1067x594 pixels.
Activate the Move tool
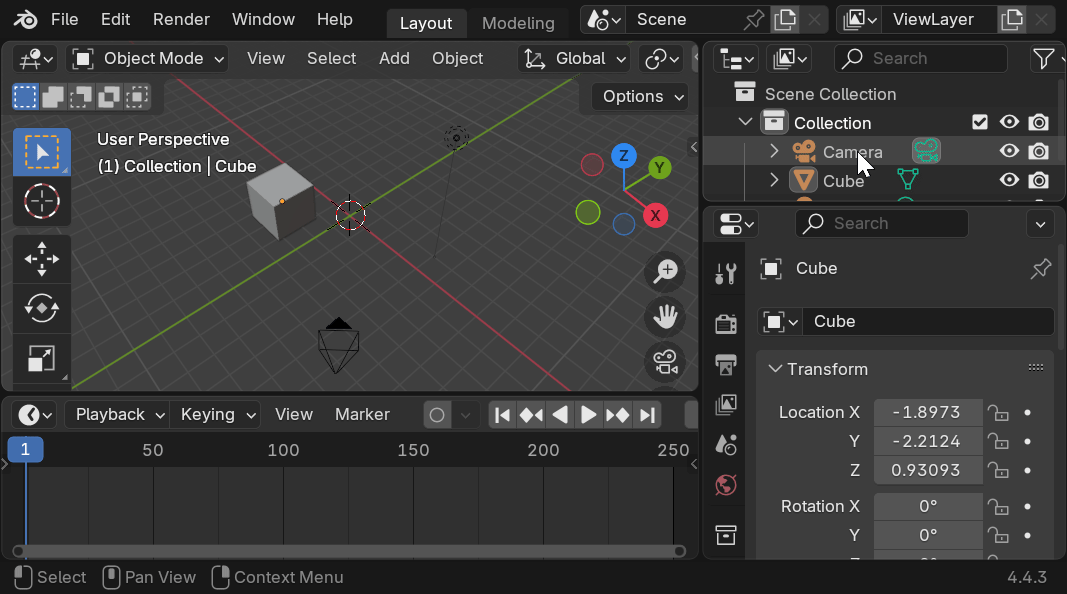pyautogui.click(x=41, y=259)
